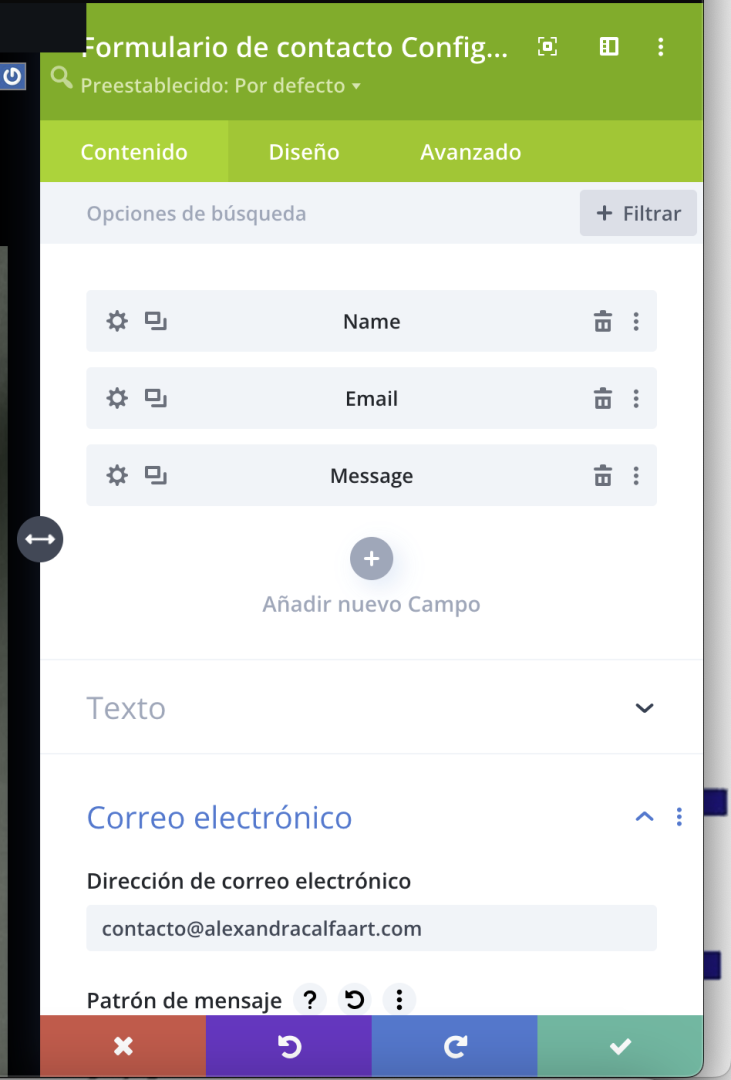Click the Filtrar button
This screenshot has width=731, height=1080.
point(638,213)
